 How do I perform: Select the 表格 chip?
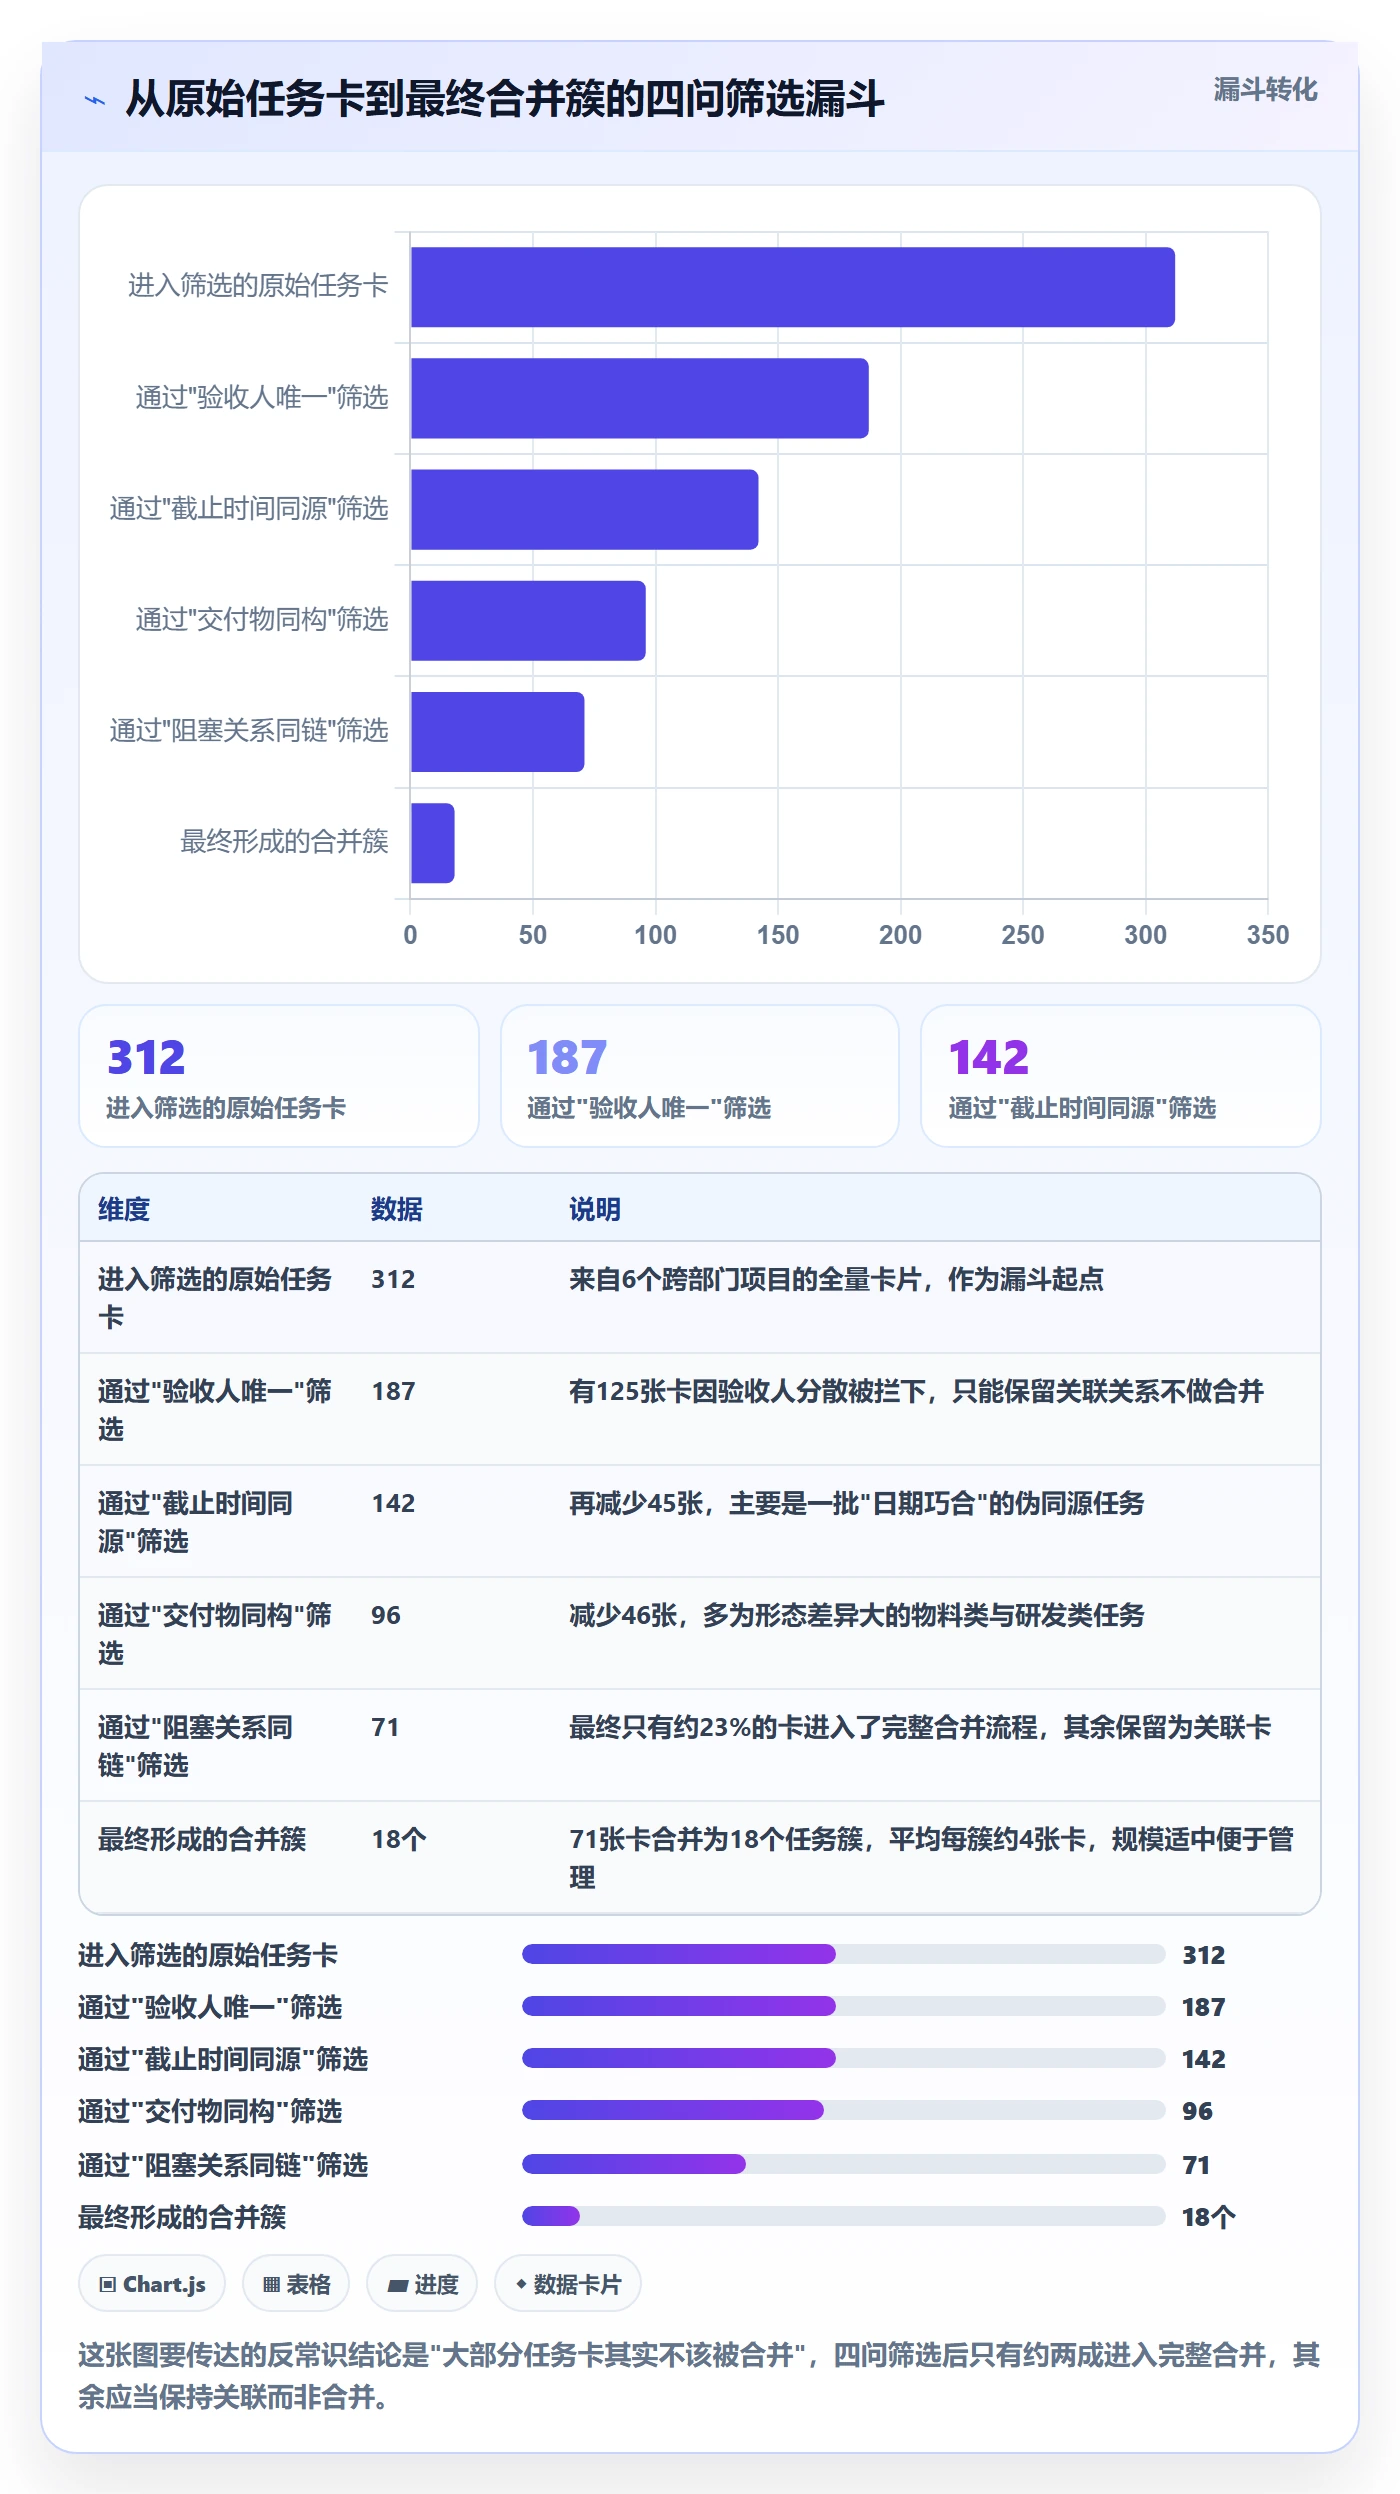[x=296, y=2284]
